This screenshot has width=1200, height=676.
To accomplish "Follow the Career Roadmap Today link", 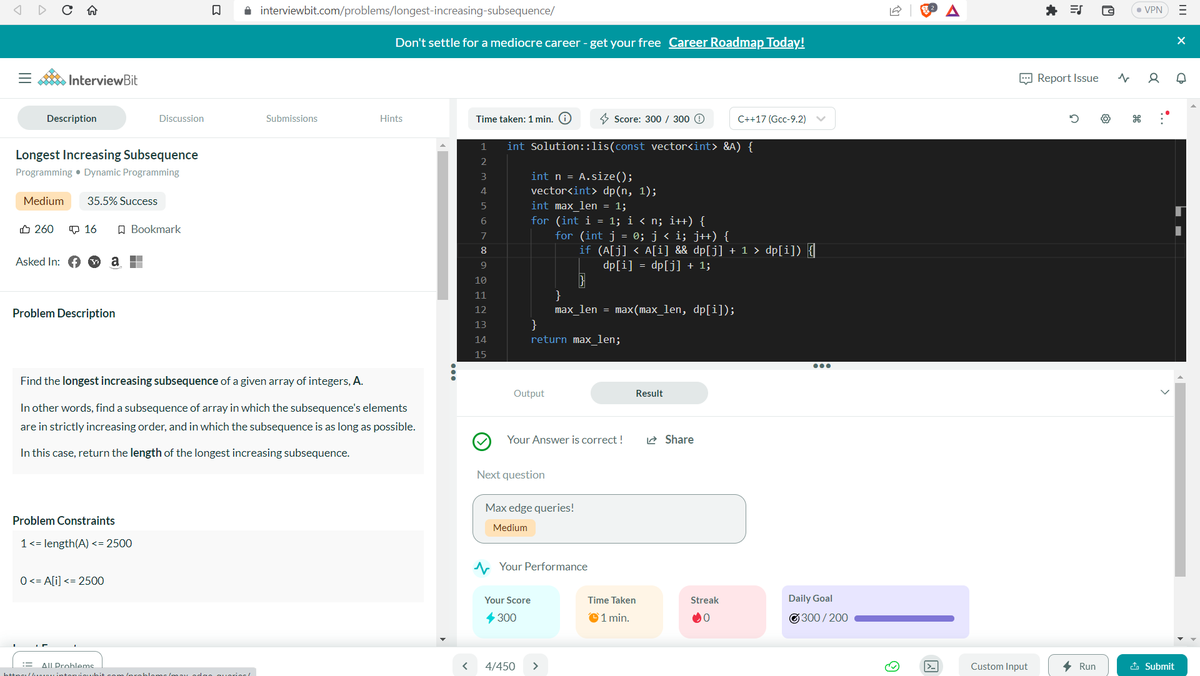I will (736, 42).
